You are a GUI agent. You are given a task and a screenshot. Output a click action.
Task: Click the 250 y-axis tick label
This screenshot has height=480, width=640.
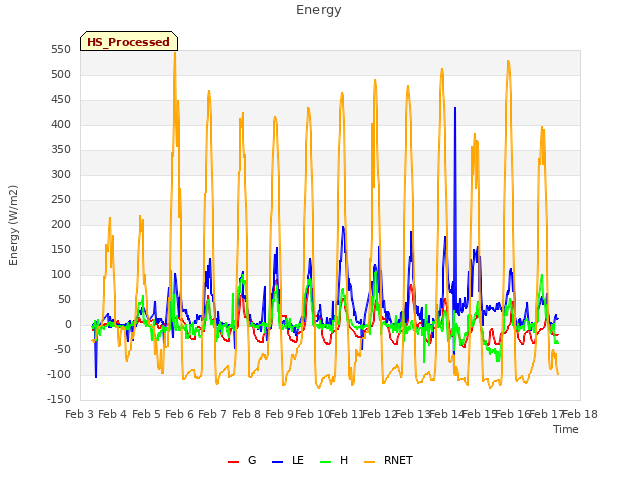pos(61,200)
